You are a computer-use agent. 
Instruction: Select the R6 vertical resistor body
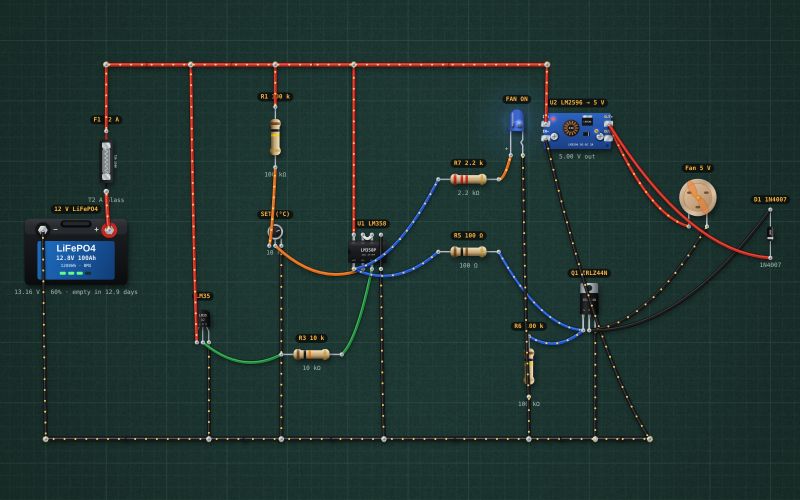pos(529,367)
